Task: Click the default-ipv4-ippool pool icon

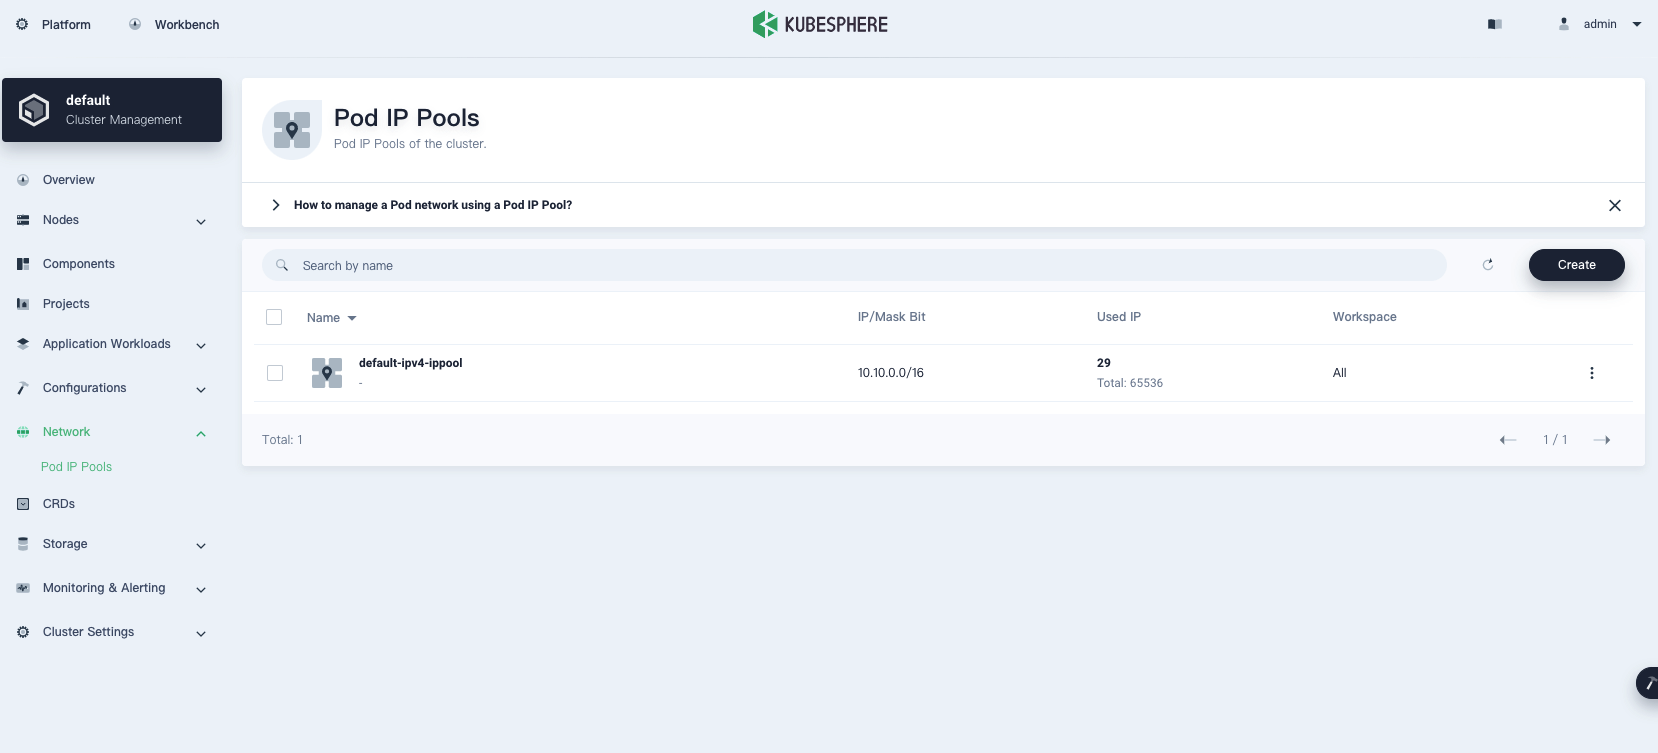Action: click(x=327, y=373)
